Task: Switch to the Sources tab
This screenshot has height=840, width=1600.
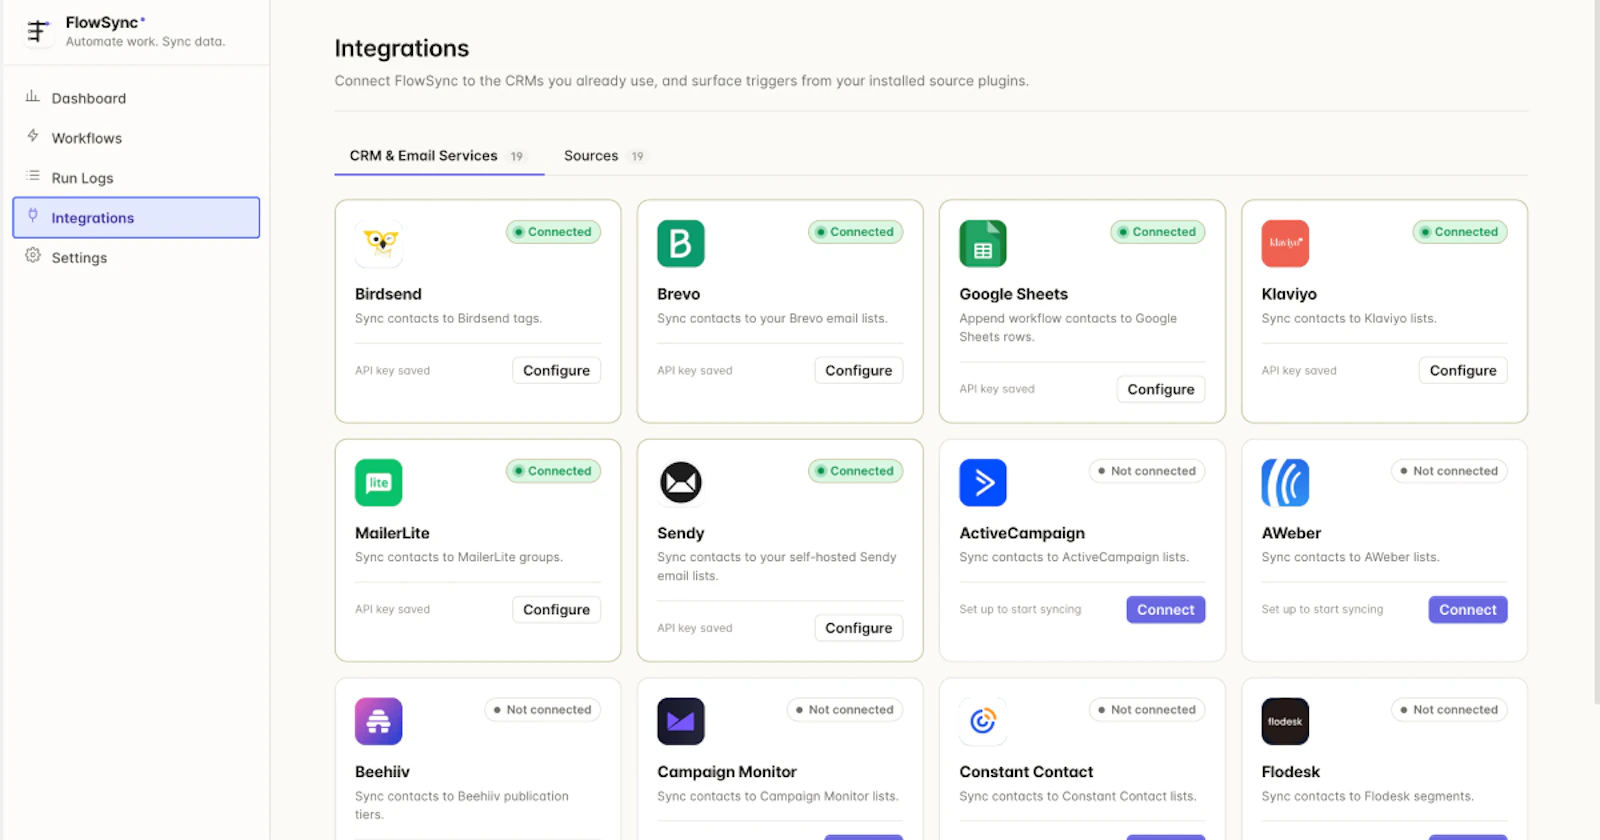Action: tap(604, 156)
